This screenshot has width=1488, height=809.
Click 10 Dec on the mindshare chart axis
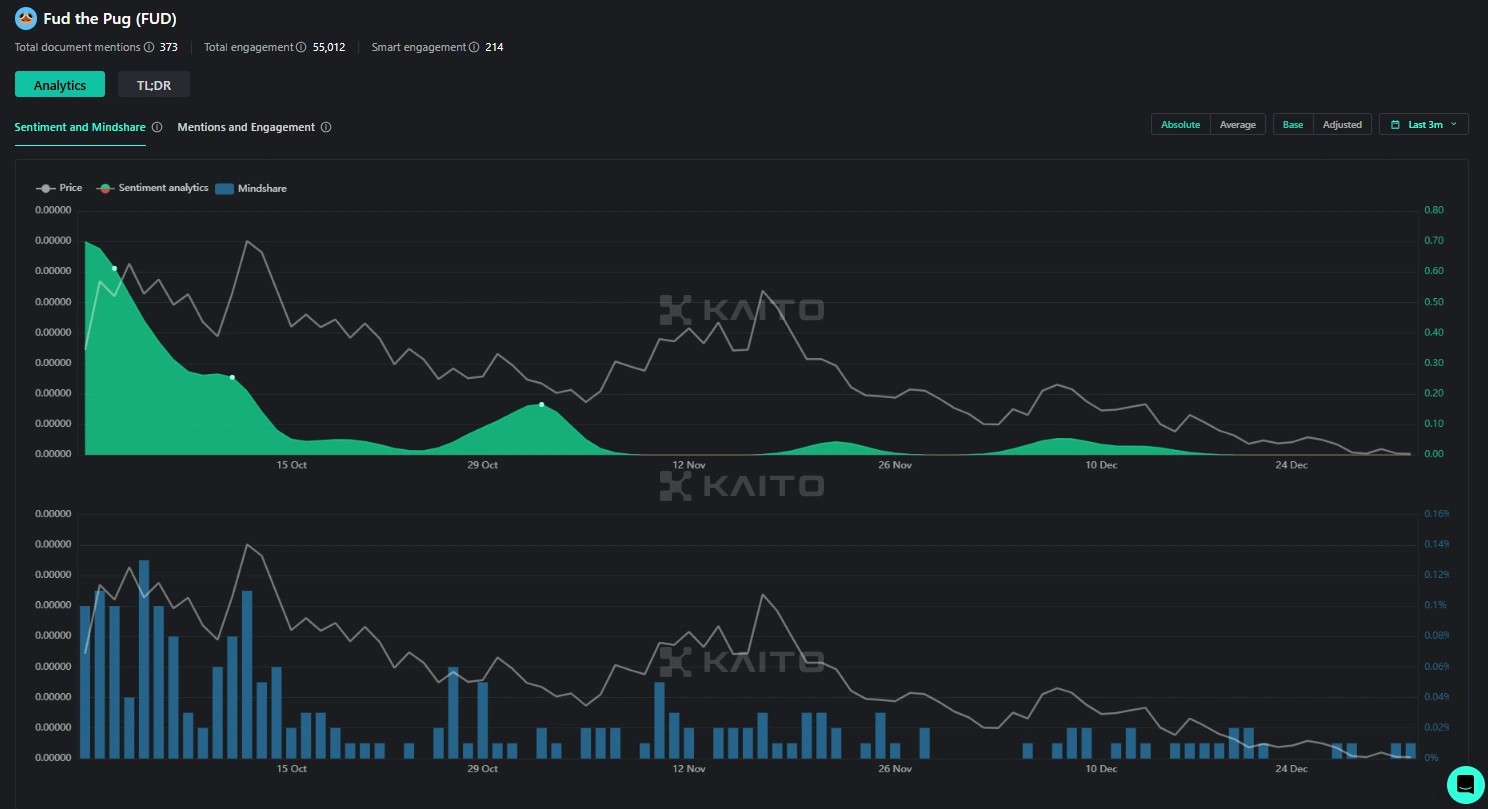(x=1101, y=769)
